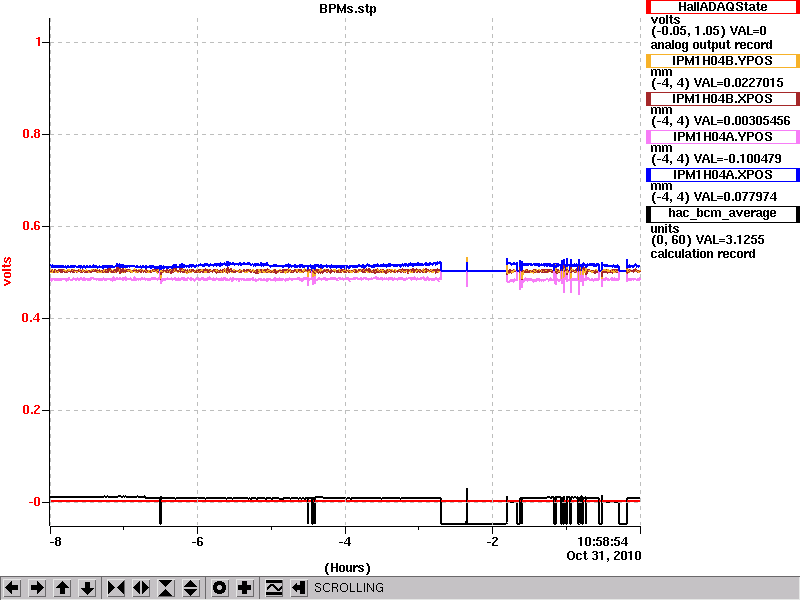Click the y-axis tick label 0.4
Screen dimensions: 800x600
click(x=32, y=318)
